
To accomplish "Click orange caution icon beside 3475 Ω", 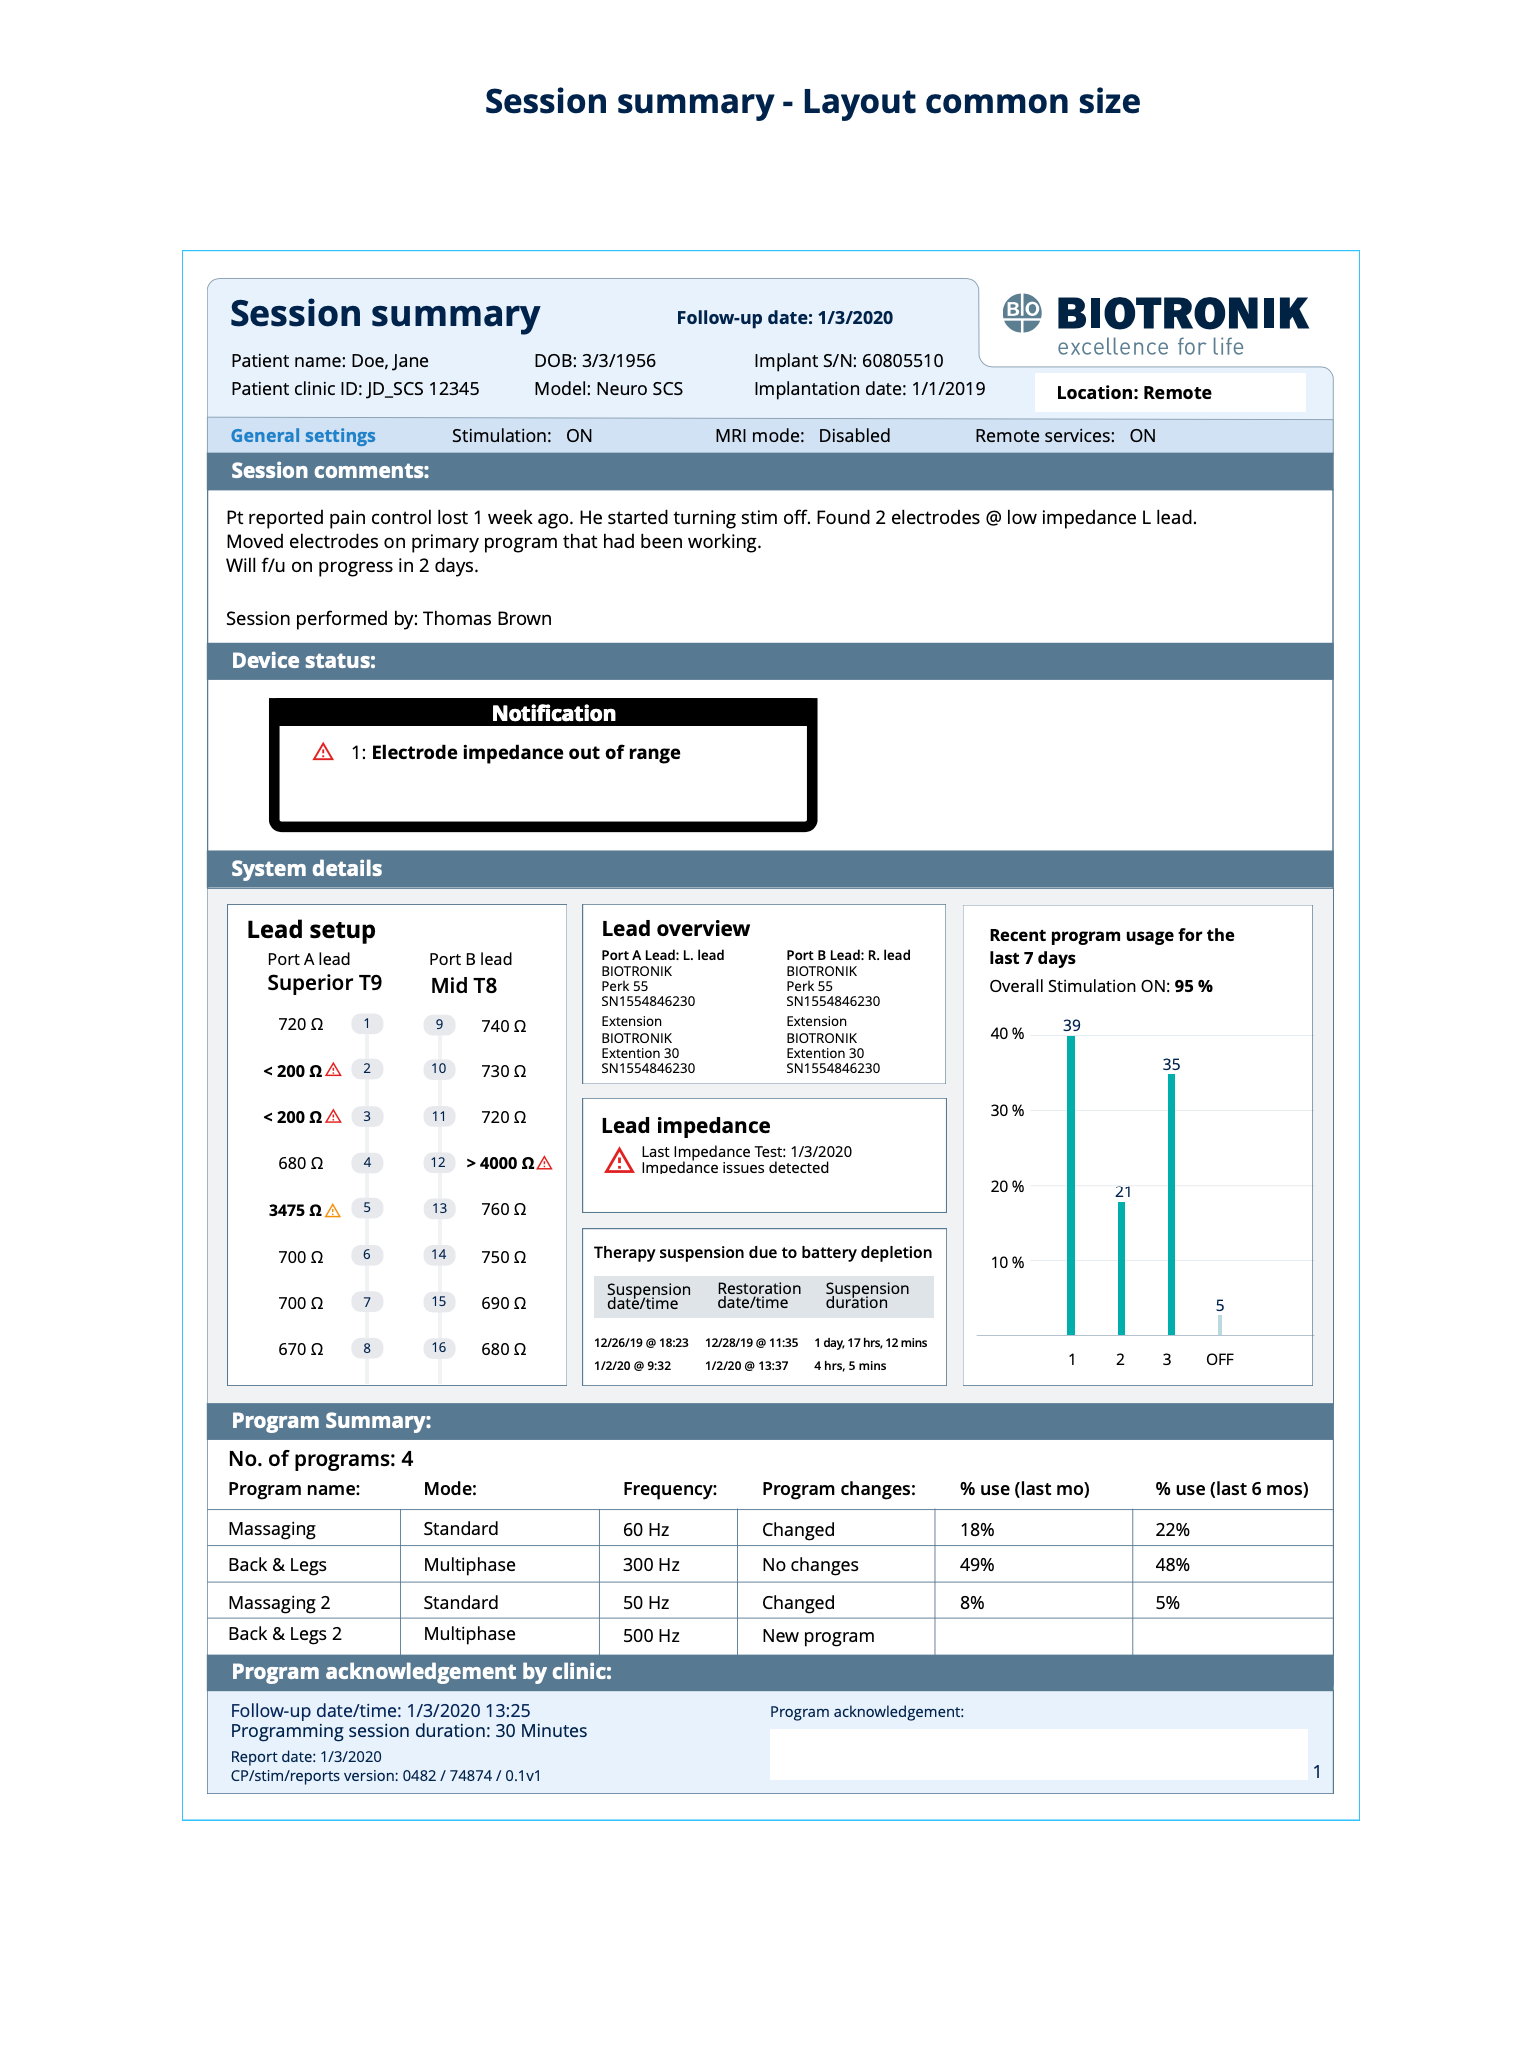I will coord(333,1210).
